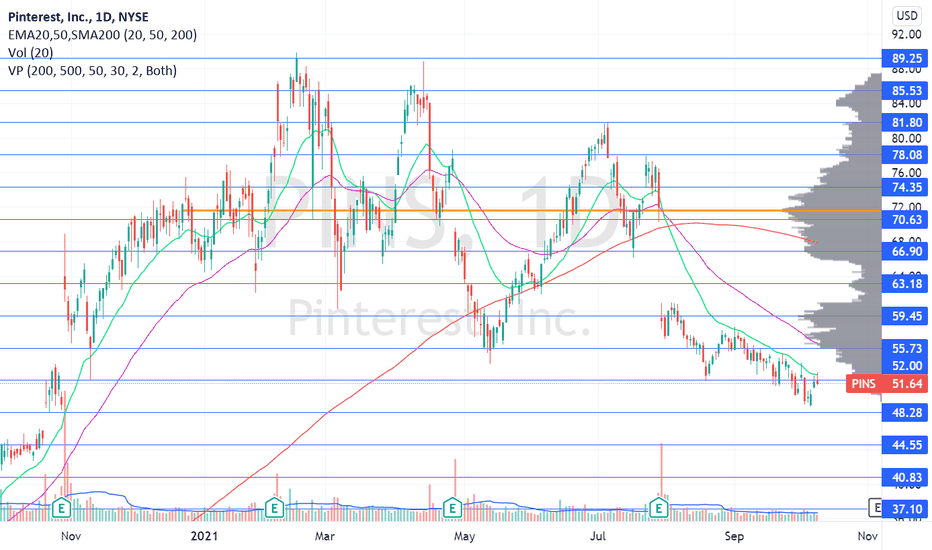Viewport: 932px width, 550px height.
Task: Click the Nov label after Sep on time axis
Action: coord(868,536)
